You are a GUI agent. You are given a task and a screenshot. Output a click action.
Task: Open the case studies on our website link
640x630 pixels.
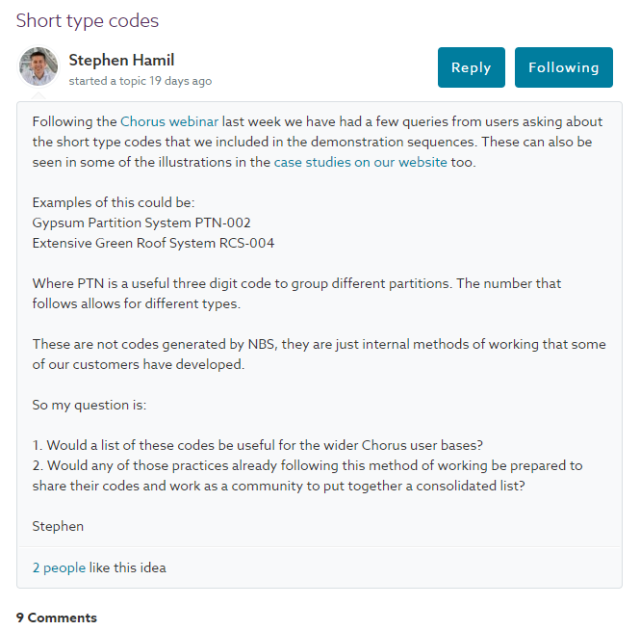[360, 162]
